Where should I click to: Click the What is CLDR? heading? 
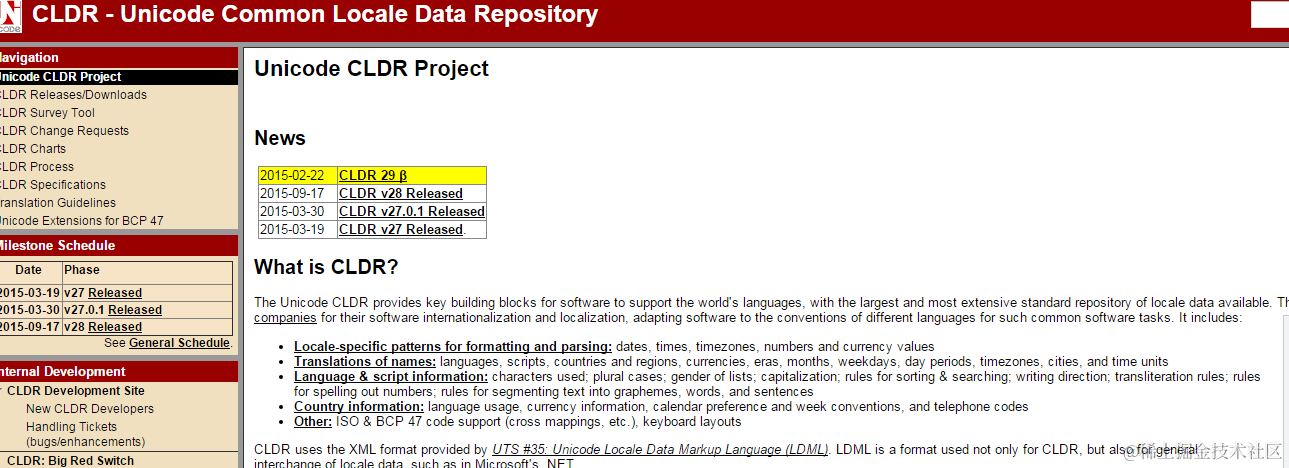tap(326, 268)
